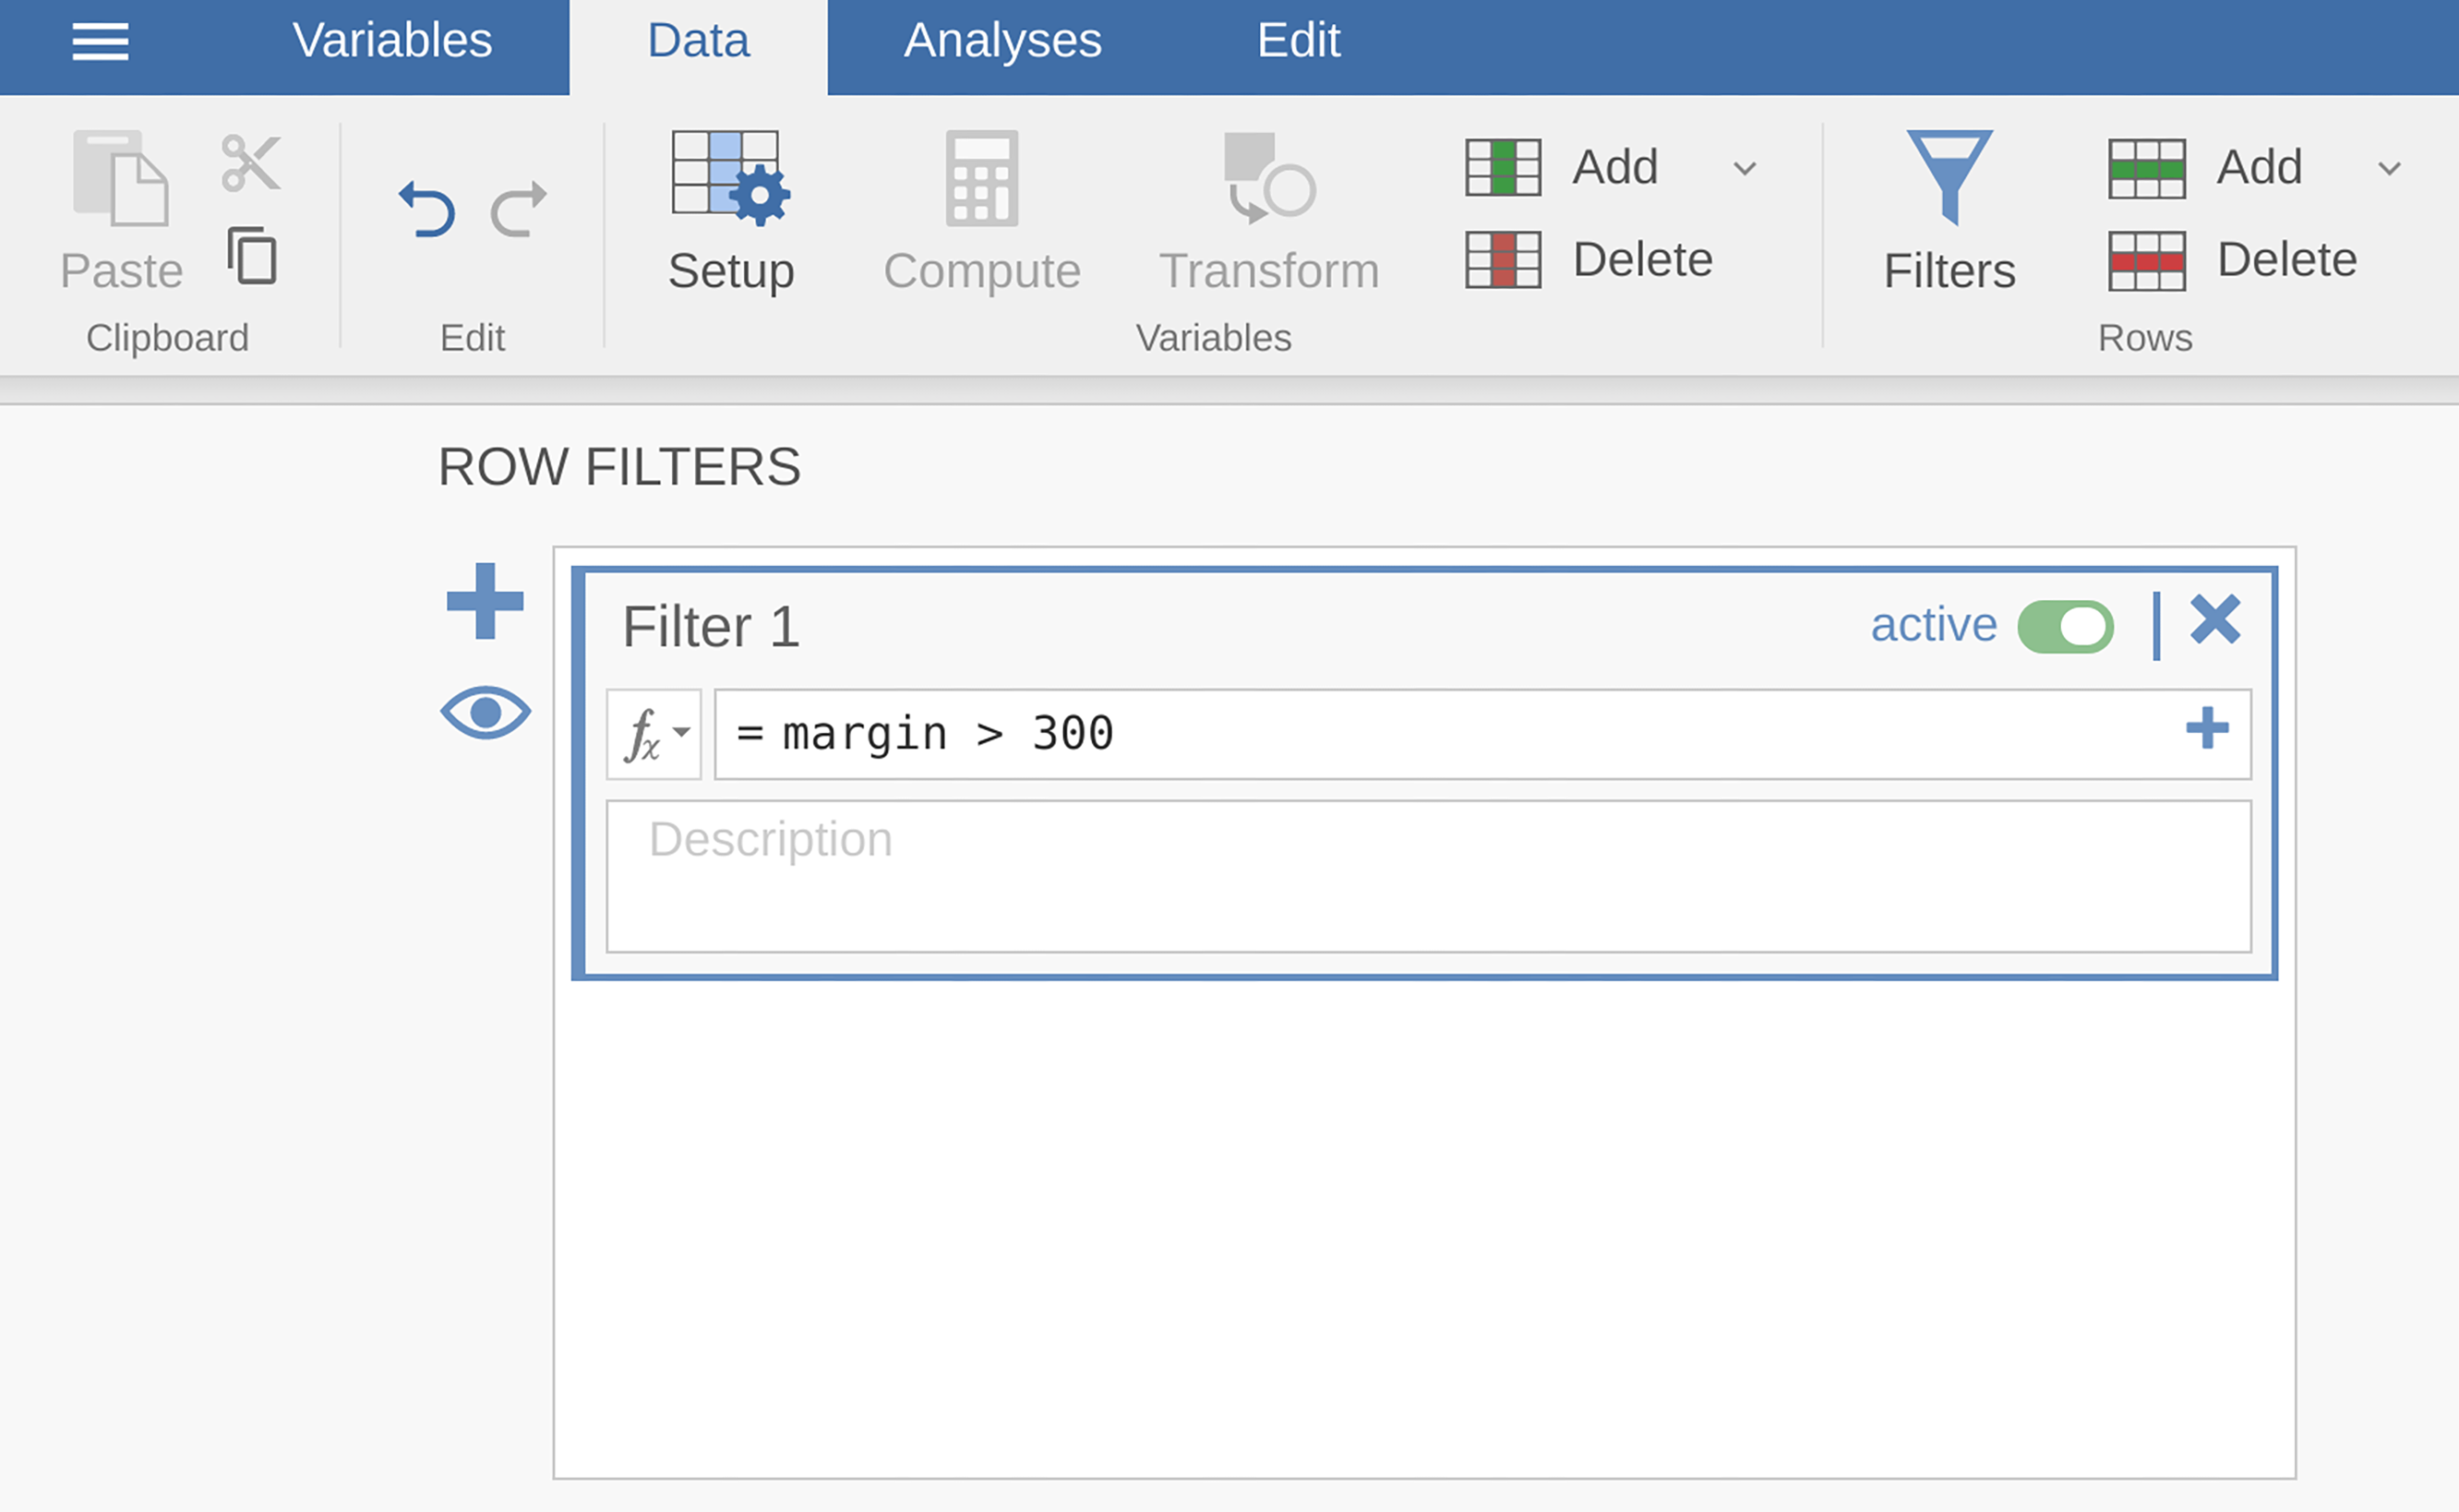Add a new row
Viewport: 2459px width, 1512px height.
(x=2205, y=167)
